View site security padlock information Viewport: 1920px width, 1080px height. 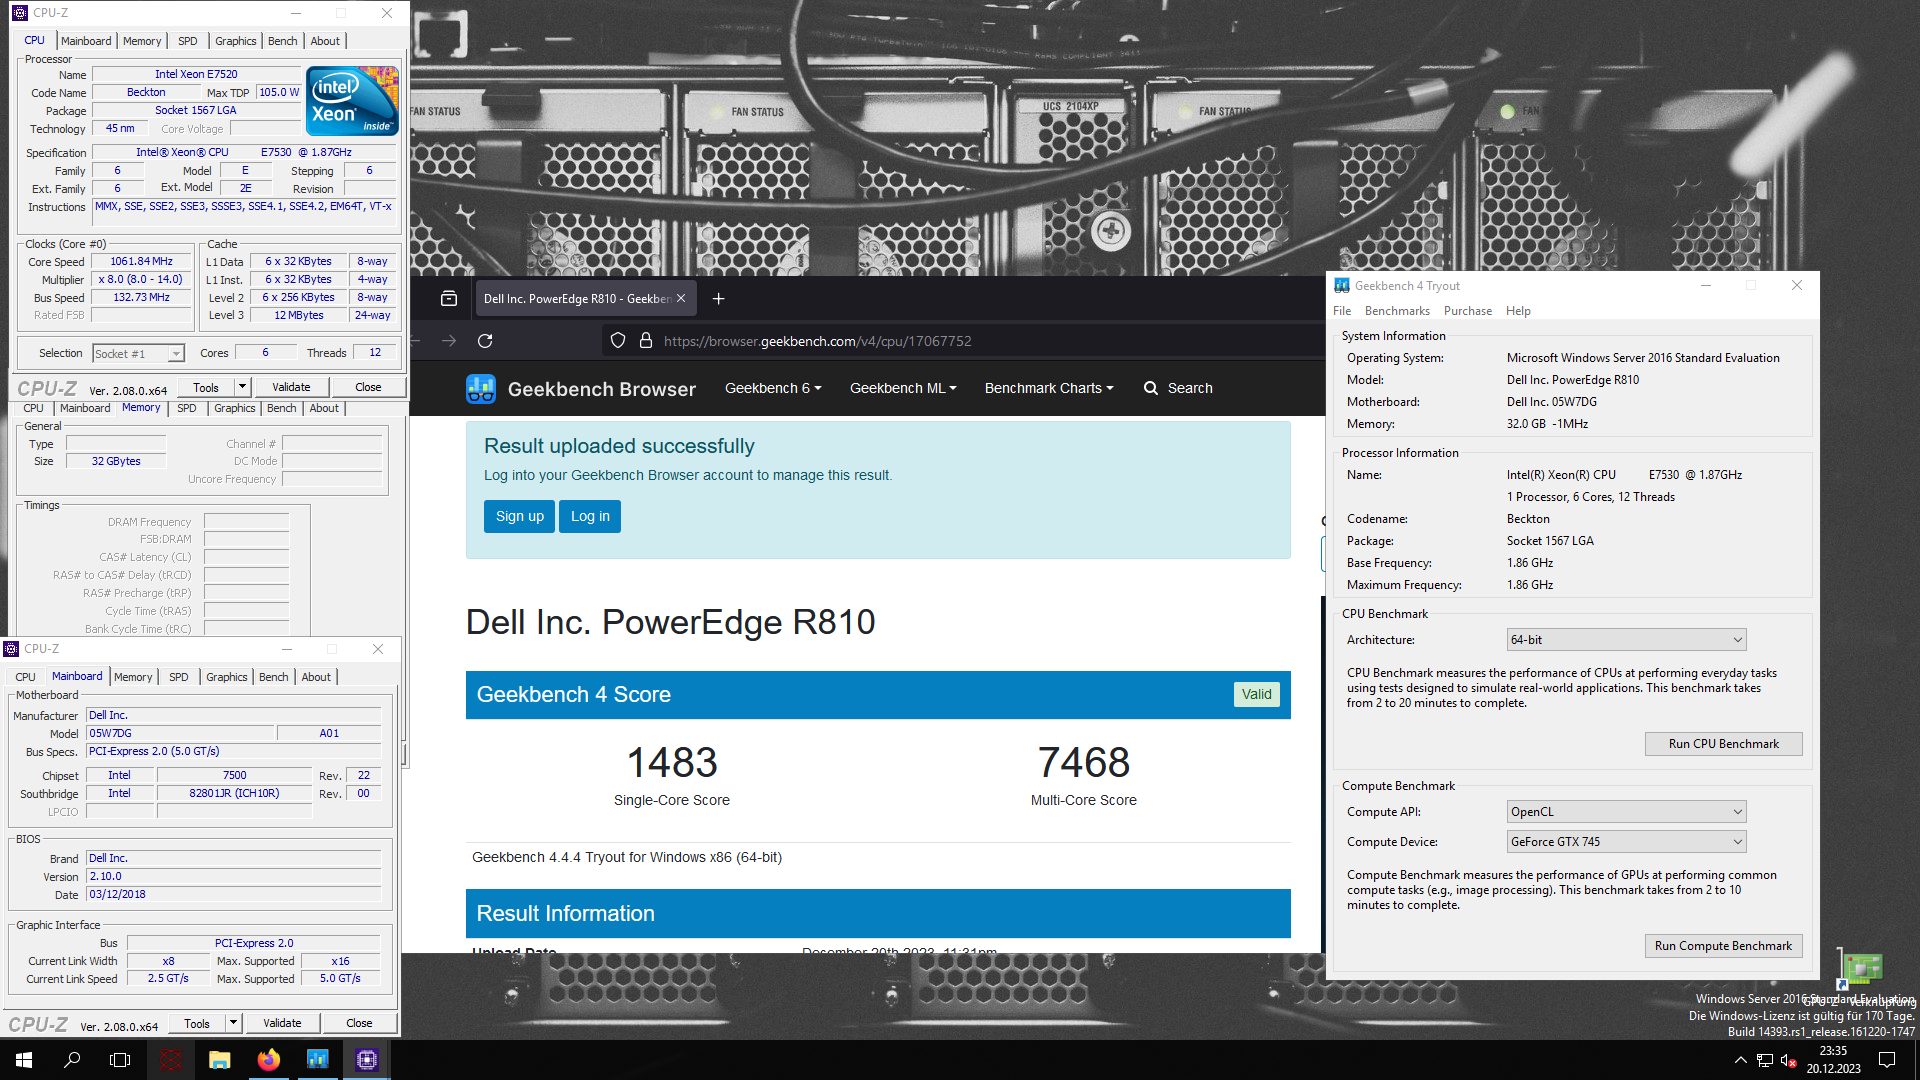[x=646, y=341]
